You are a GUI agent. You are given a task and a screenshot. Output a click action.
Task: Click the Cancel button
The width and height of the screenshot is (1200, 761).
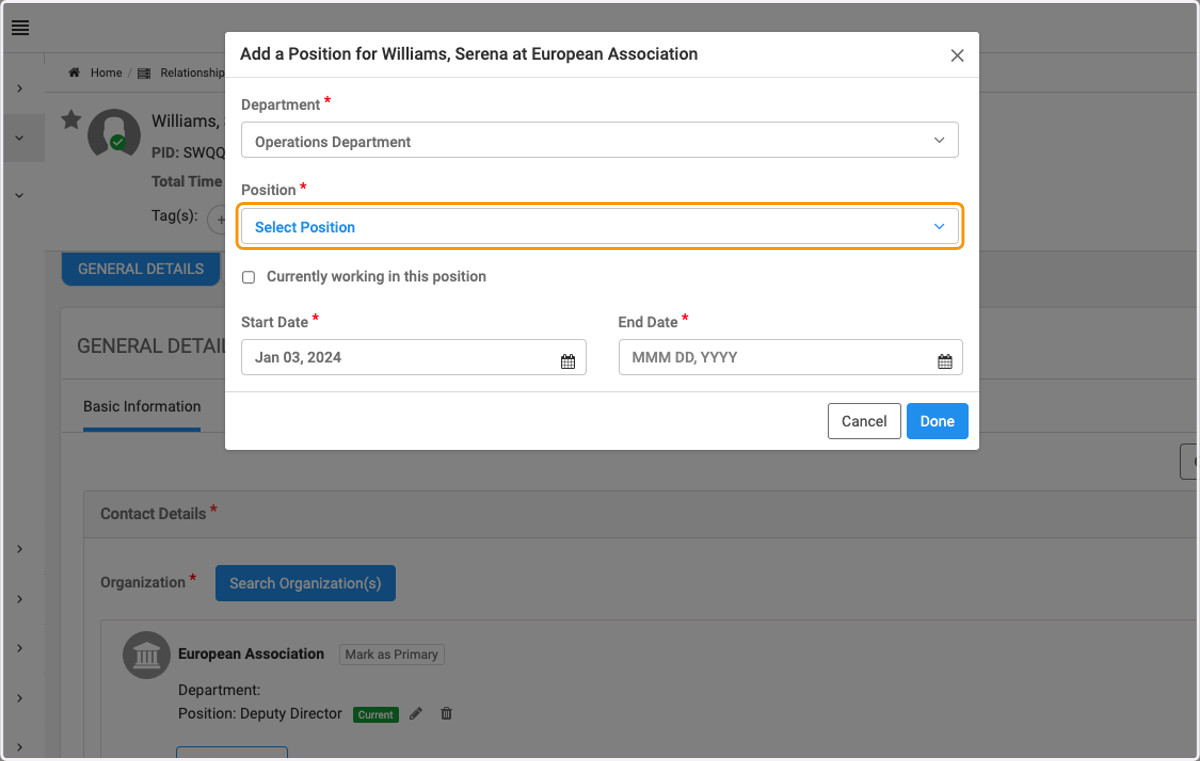pyautogui.click(x=864, y=421)
